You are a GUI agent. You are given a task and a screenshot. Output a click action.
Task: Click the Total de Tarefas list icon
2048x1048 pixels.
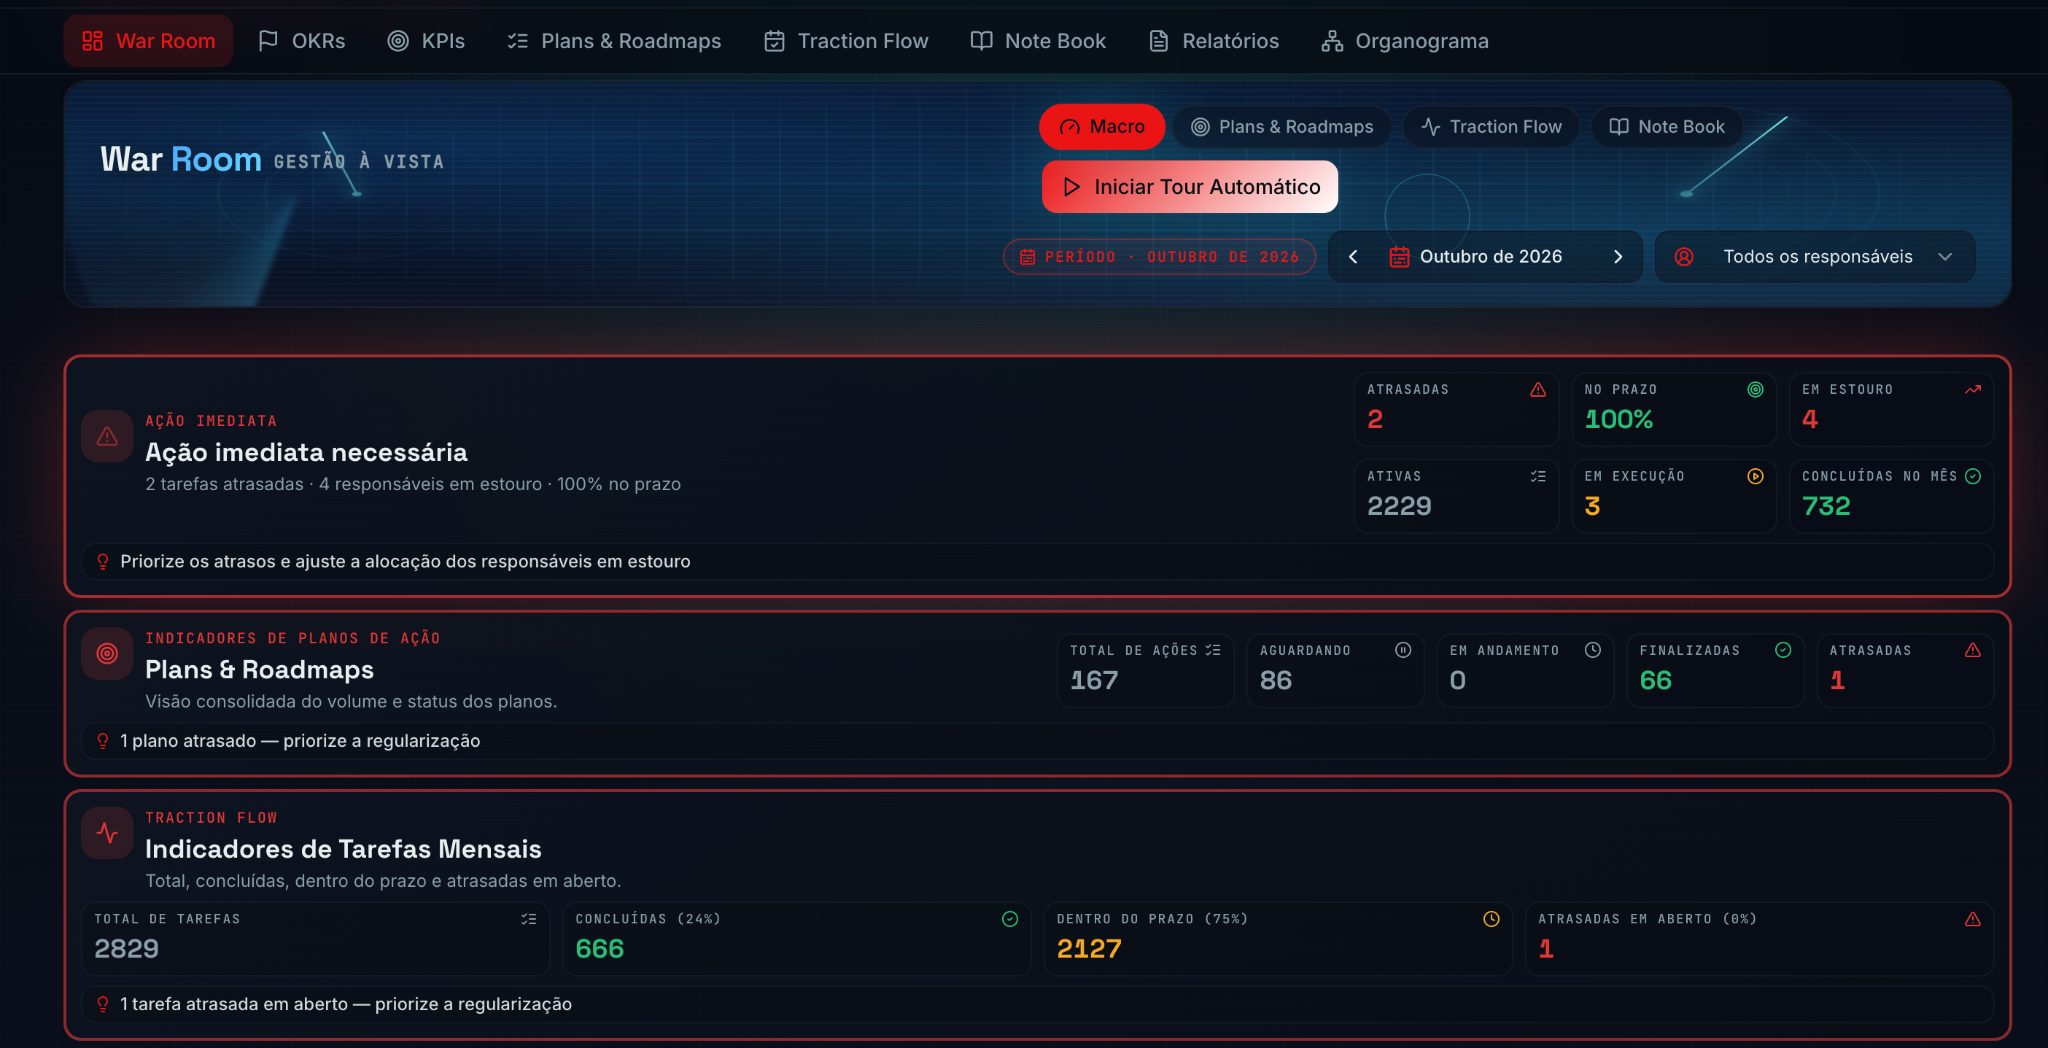tap(529, 920)
